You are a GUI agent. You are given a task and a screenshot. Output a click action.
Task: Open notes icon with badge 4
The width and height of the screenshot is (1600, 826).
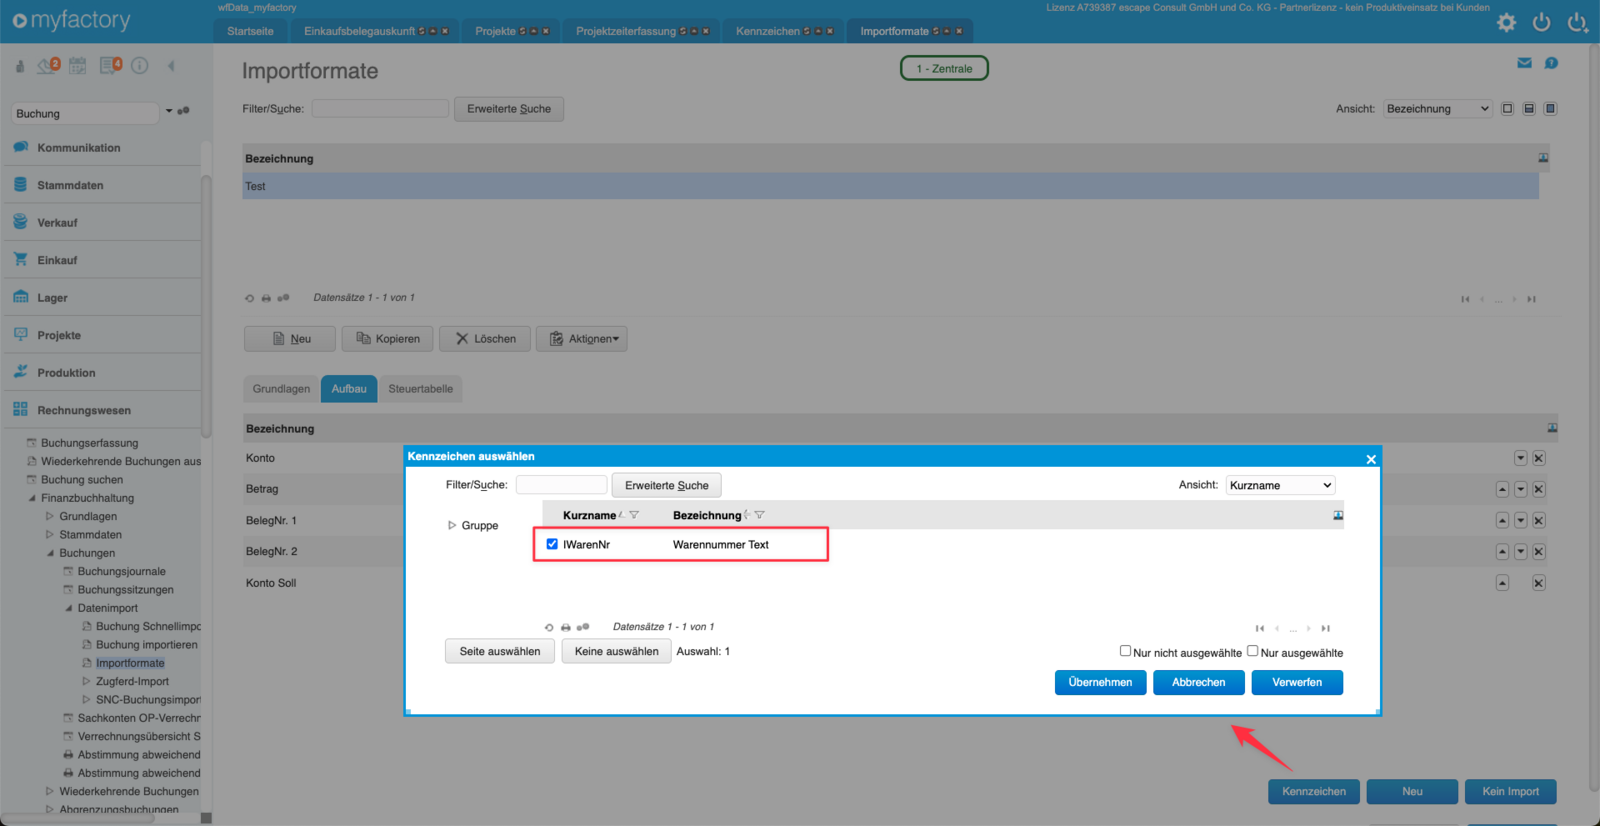click(111, 66)
